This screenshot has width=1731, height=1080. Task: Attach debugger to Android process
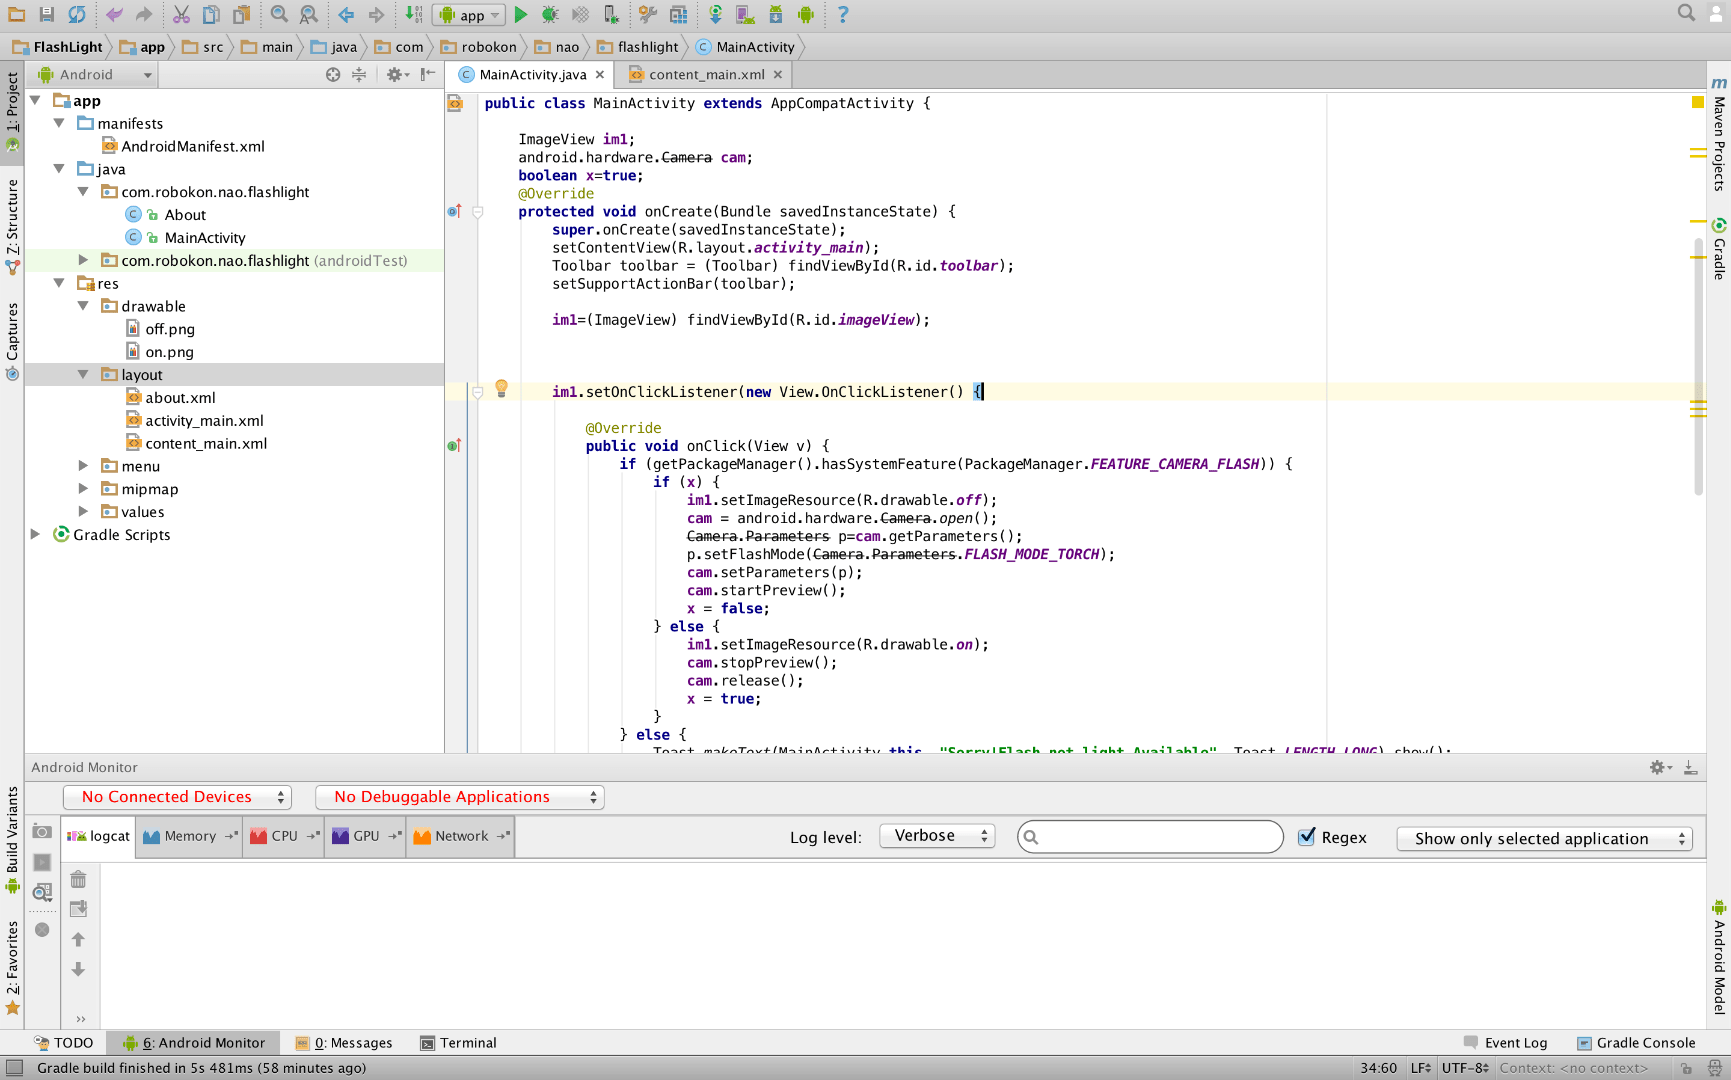pos(610,14)
